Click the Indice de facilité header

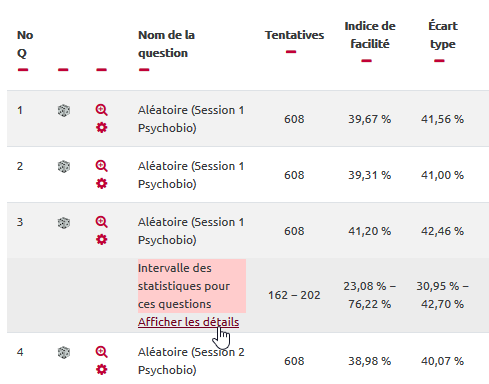pos(370,35)
